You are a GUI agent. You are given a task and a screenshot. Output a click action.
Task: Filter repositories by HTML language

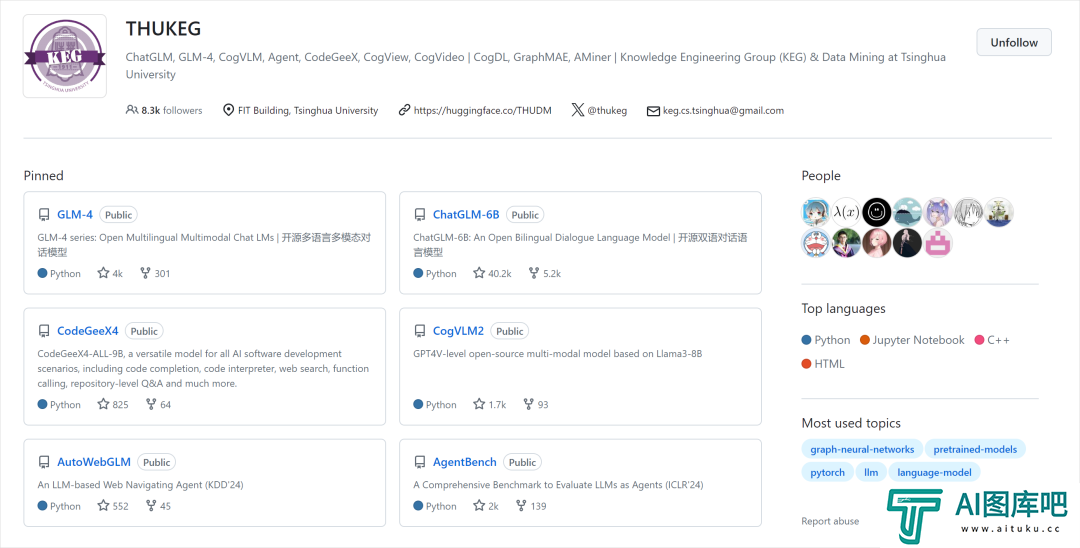(x=823, y=363)
